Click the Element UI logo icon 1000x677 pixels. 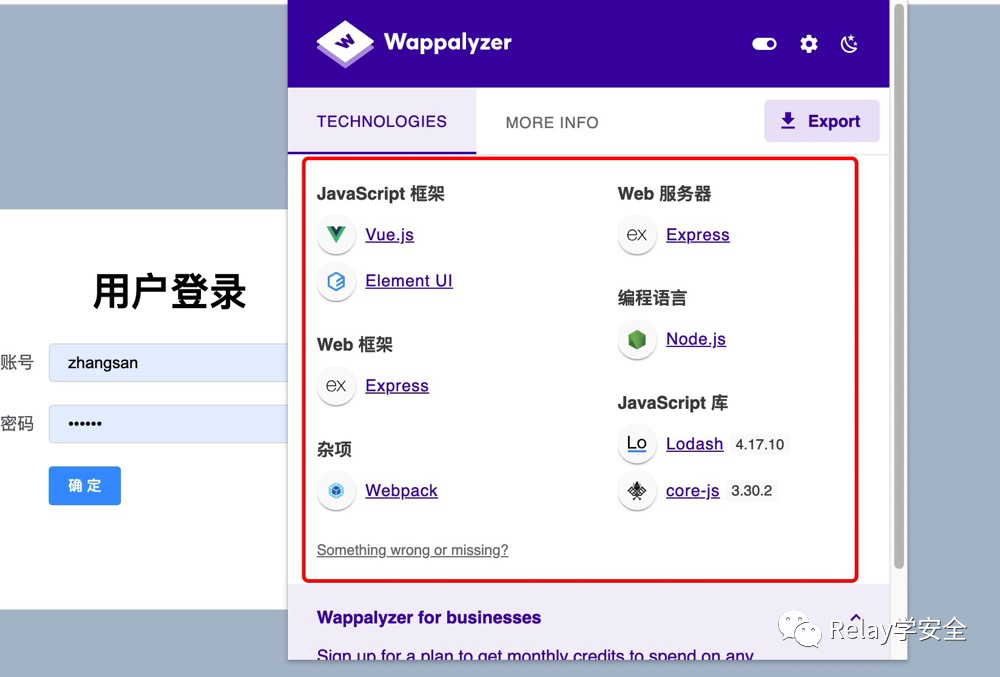[x=336, y=281]
